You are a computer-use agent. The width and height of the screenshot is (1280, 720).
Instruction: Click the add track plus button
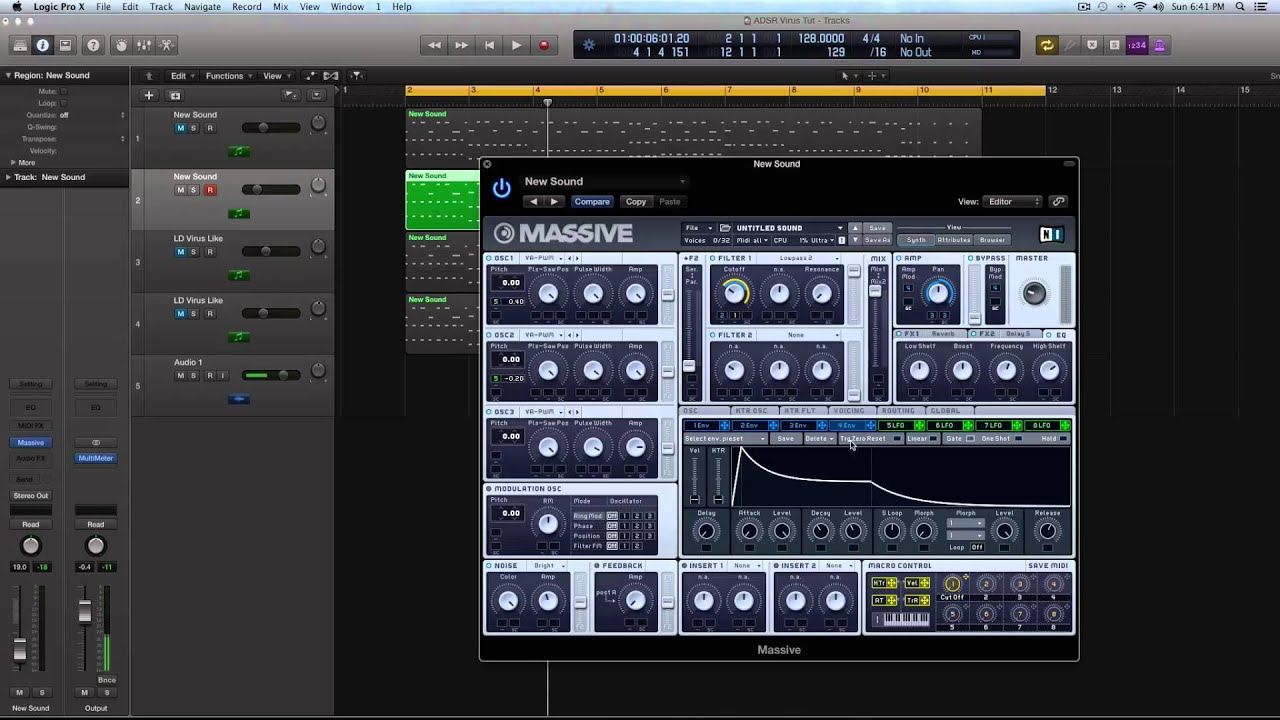pos(149,95)
